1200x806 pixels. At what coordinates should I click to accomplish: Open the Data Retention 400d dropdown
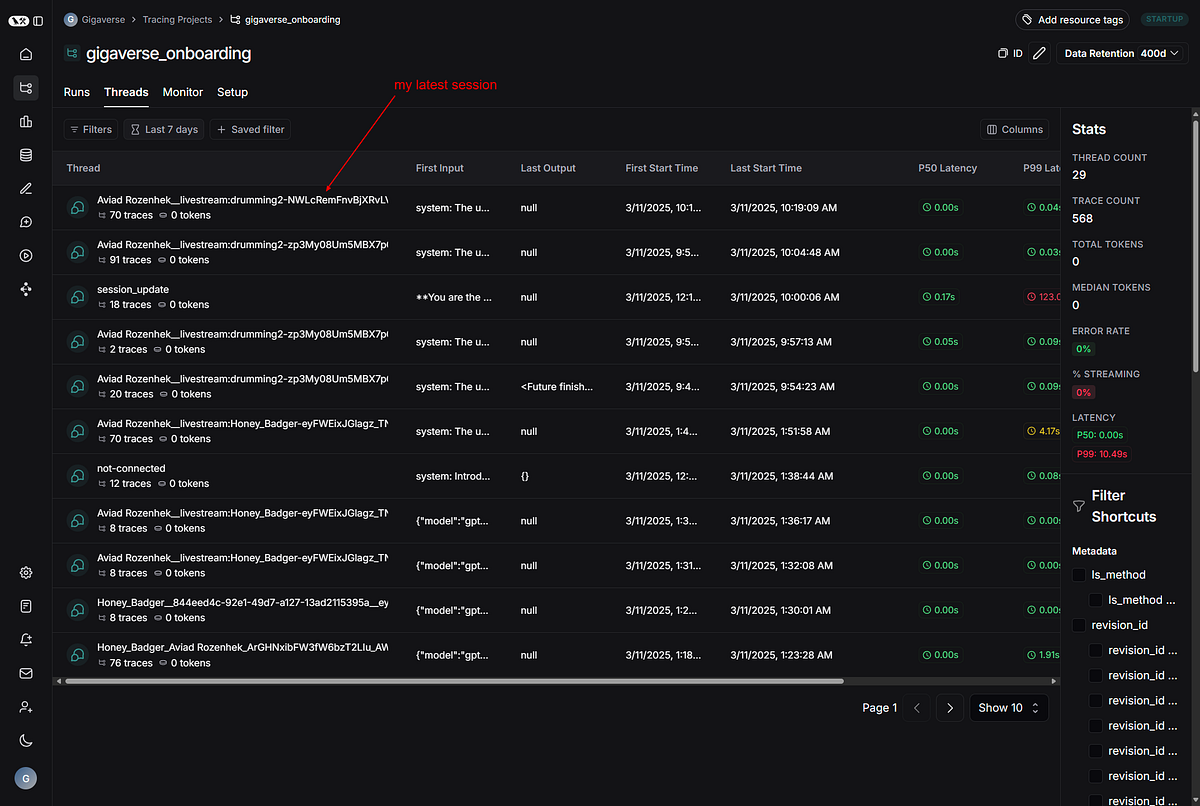click(x=1121, y=53)
